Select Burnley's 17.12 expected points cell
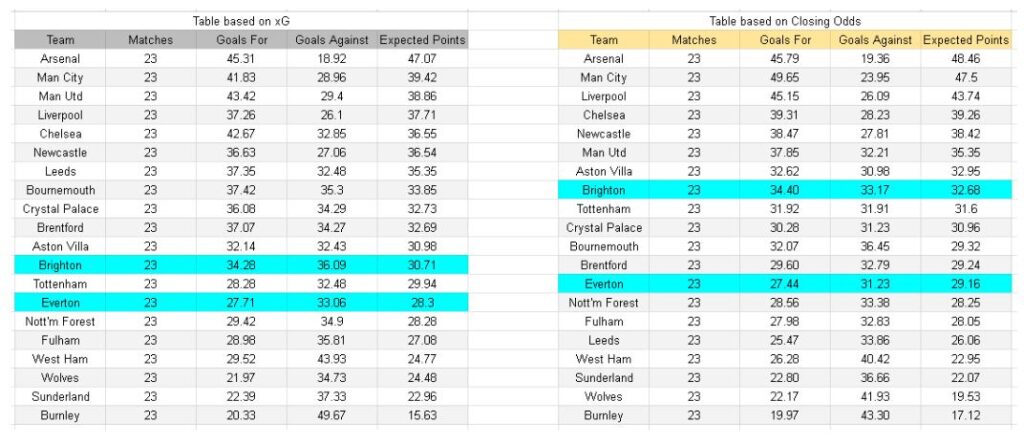 pos(965,415)
